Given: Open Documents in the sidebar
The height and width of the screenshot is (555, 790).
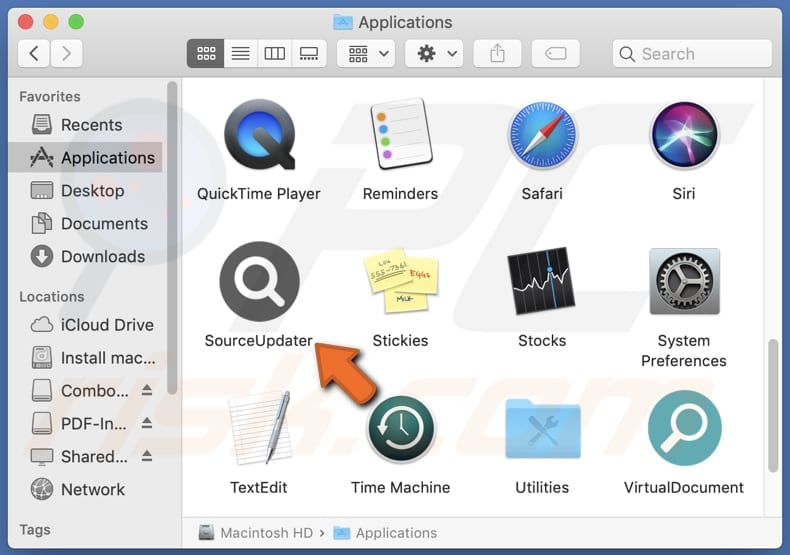Looking at the screenshot, I should (85, 224).
